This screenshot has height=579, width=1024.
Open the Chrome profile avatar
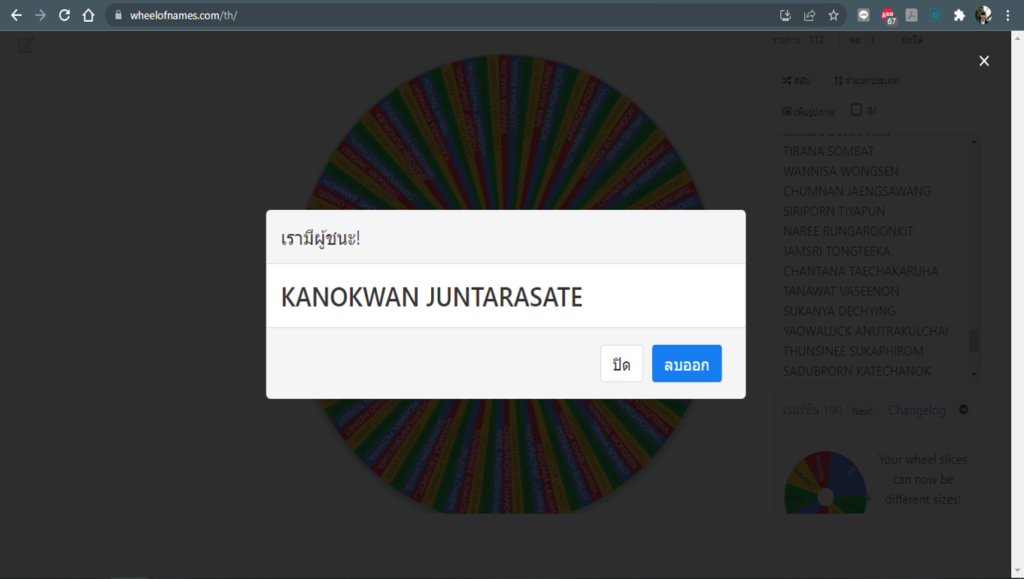tap(984, 15)
